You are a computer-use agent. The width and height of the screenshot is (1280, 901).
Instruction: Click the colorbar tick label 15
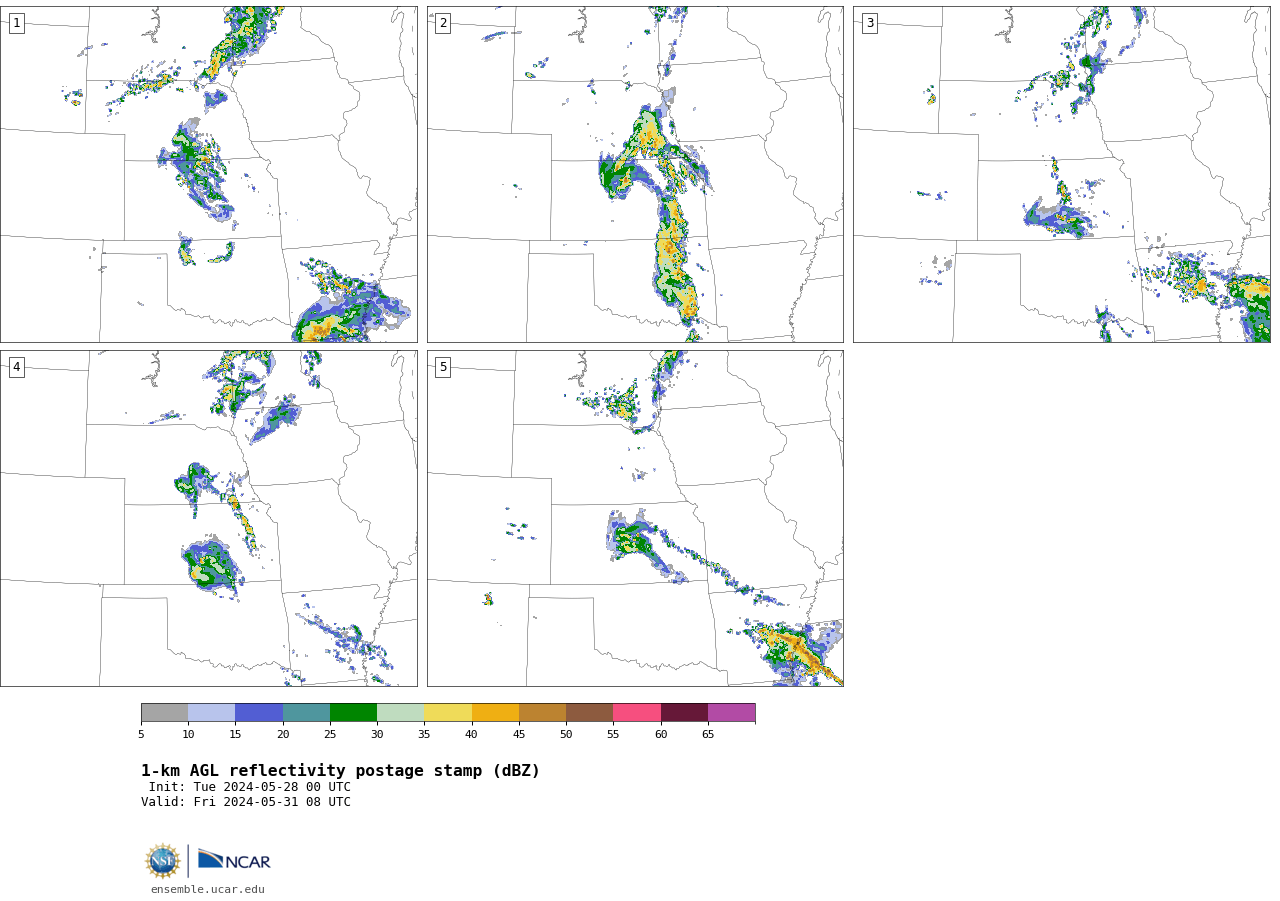tap(235, 735)
